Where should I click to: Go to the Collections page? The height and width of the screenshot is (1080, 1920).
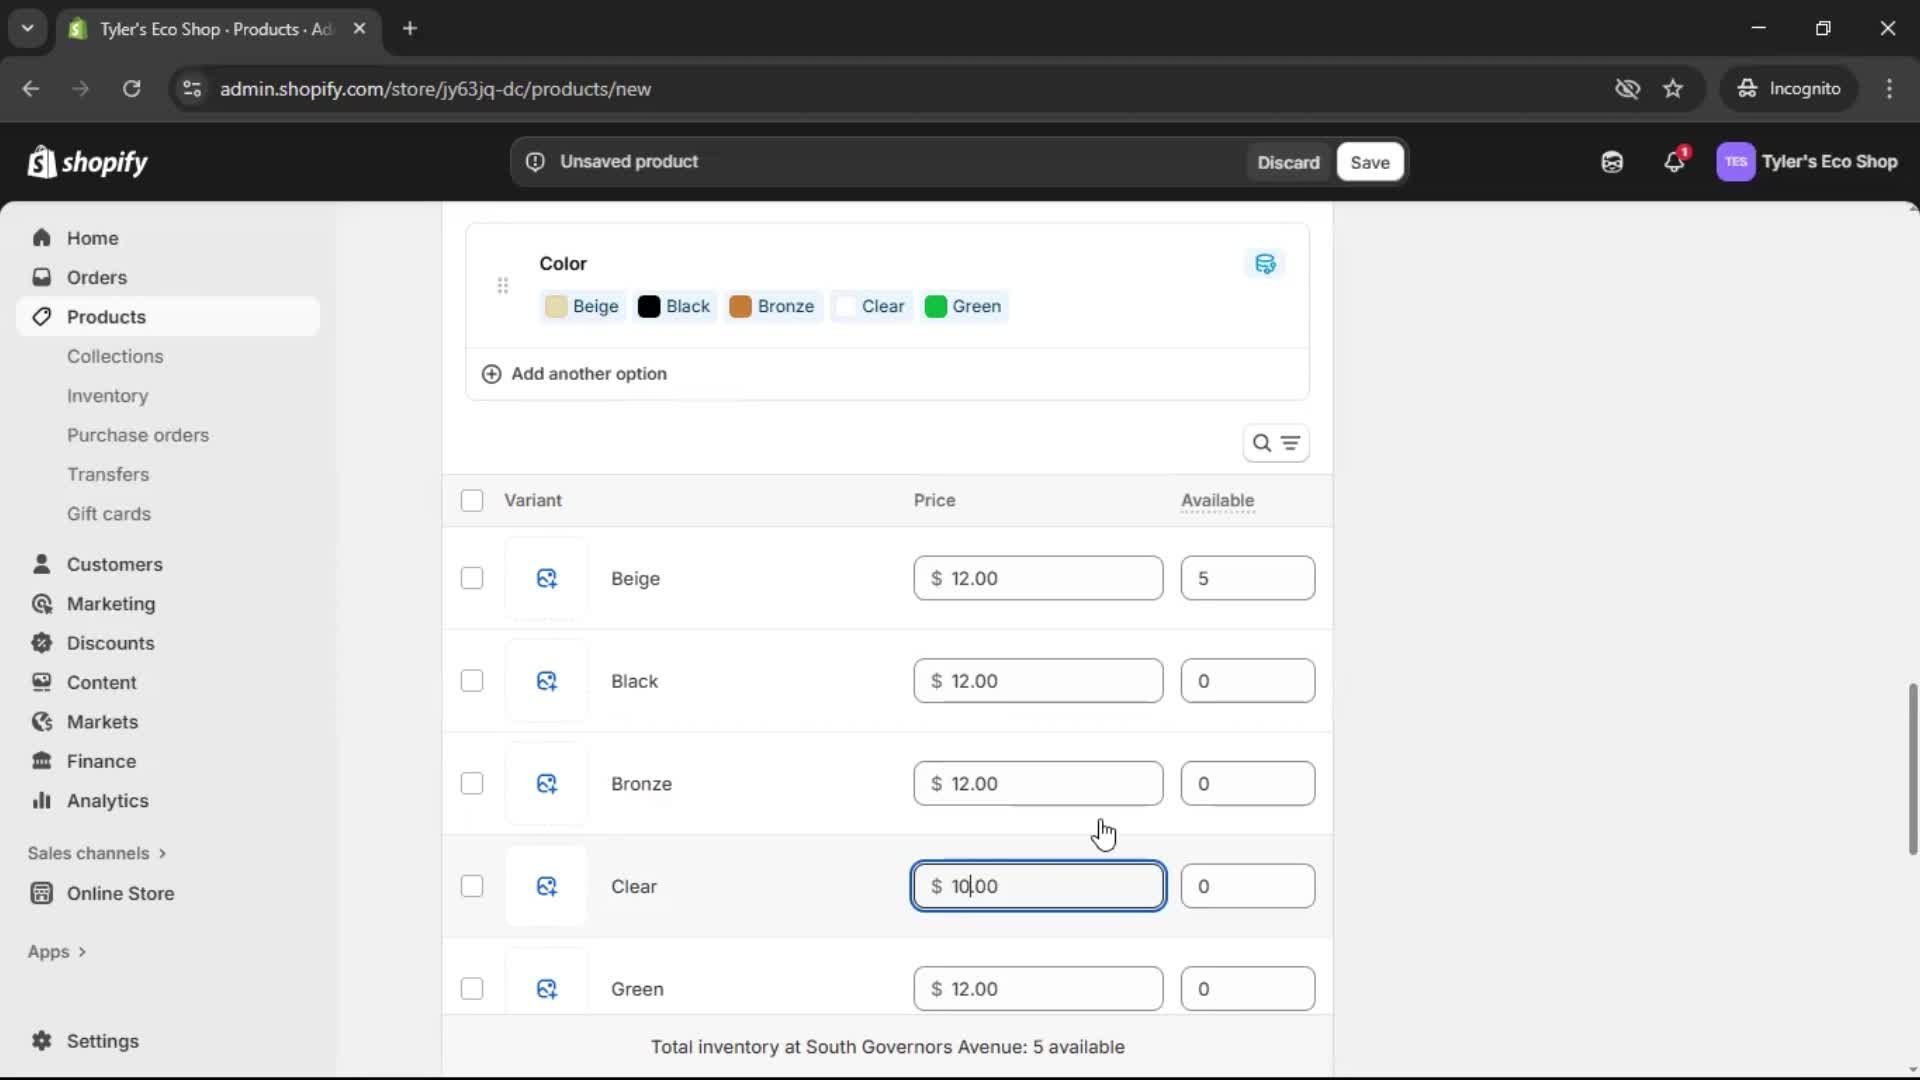point(116,356)
